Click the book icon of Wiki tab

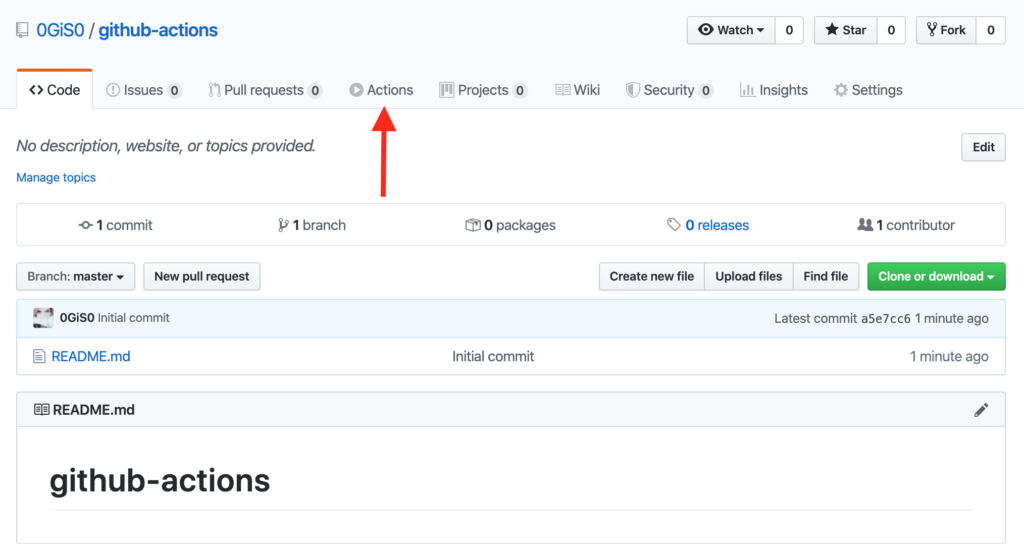562,89
